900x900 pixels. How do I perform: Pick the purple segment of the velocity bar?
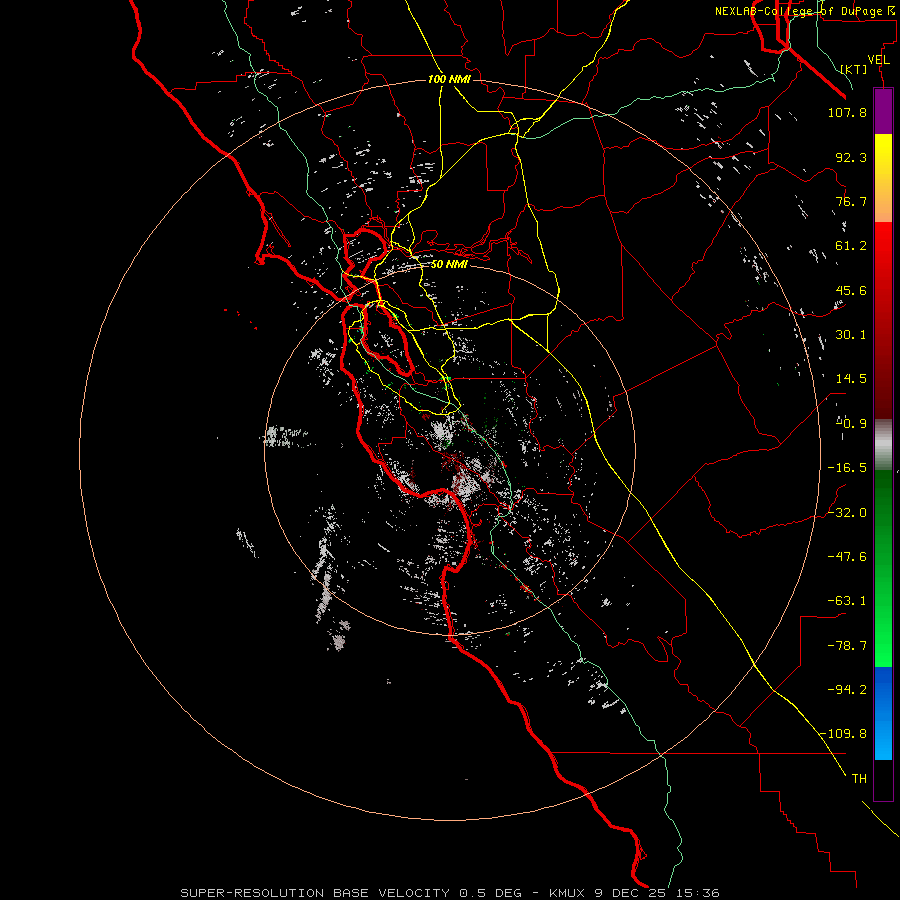point(883,111)
